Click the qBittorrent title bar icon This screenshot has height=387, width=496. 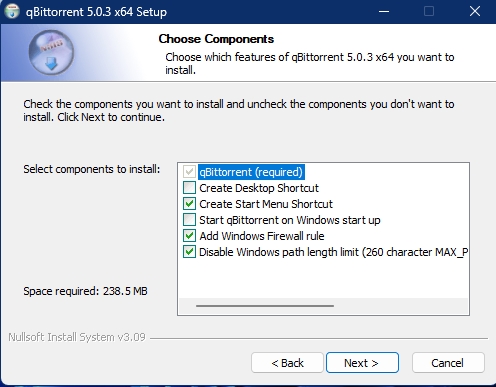(x=12, y=11)
